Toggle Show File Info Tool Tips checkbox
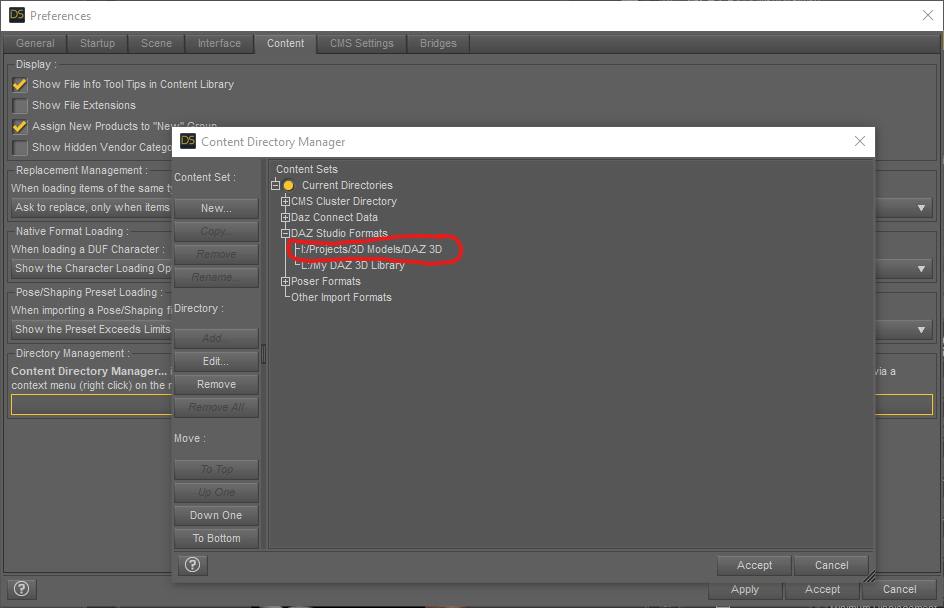944x608 pixels. [20, 85]
